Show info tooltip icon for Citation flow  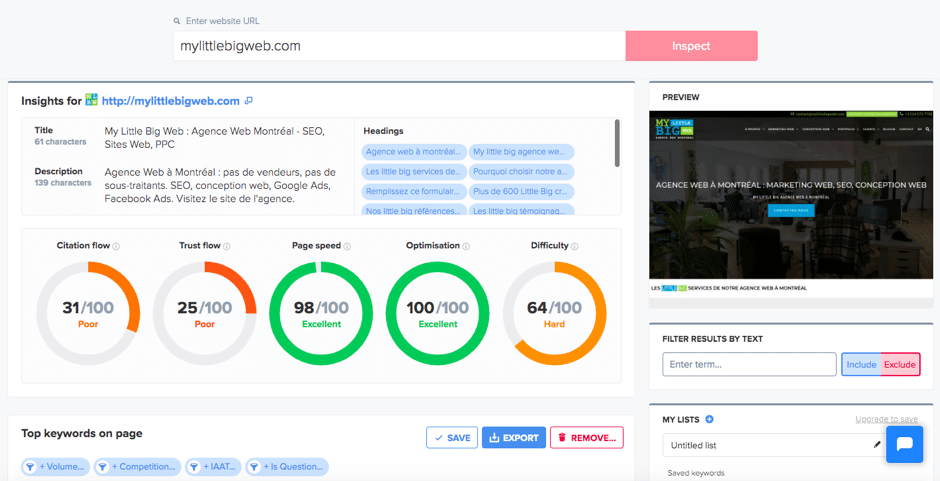coord(116,246)
